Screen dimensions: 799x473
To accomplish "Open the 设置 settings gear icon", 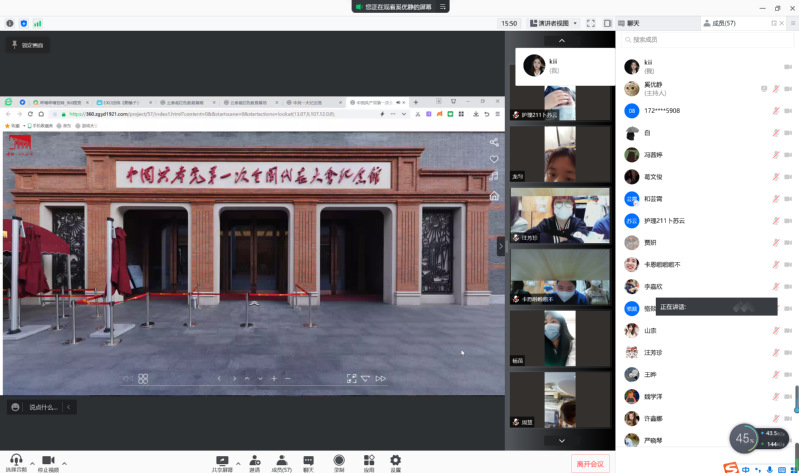I will (x=395, y=461).
